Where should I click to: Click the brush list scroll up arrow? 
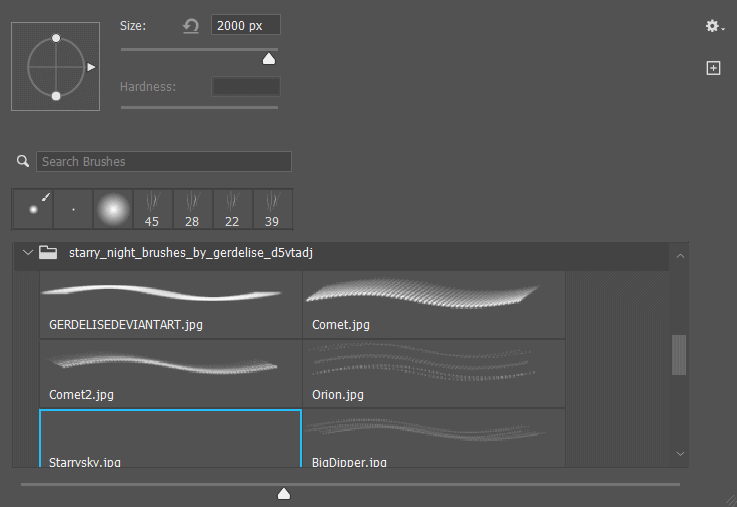(680, 256)
